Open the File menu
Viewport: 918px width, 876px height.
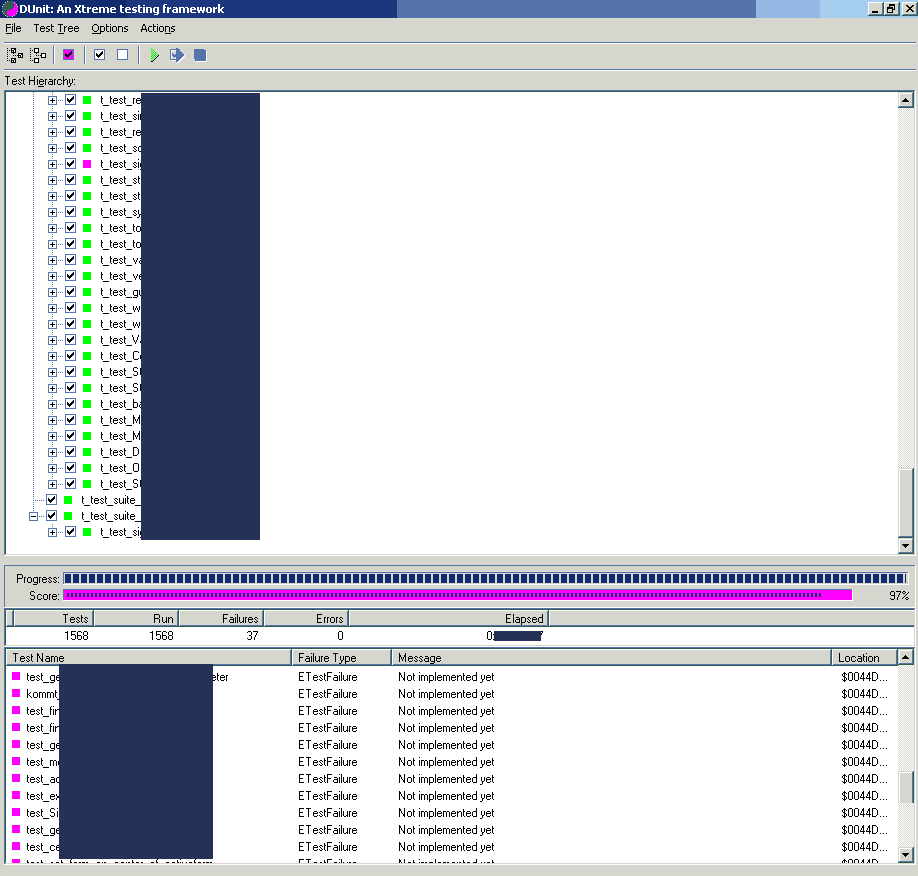click(13, 28)
